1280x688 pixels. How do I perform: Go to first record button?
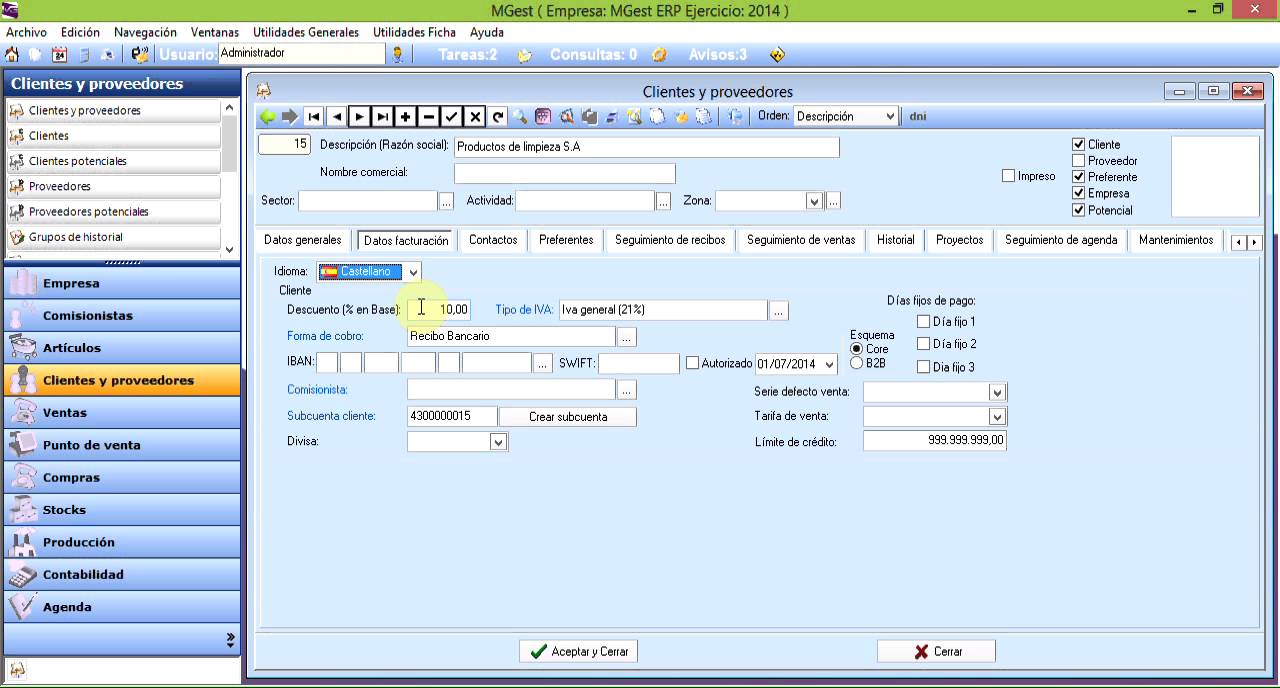click(x=314, y=117)
